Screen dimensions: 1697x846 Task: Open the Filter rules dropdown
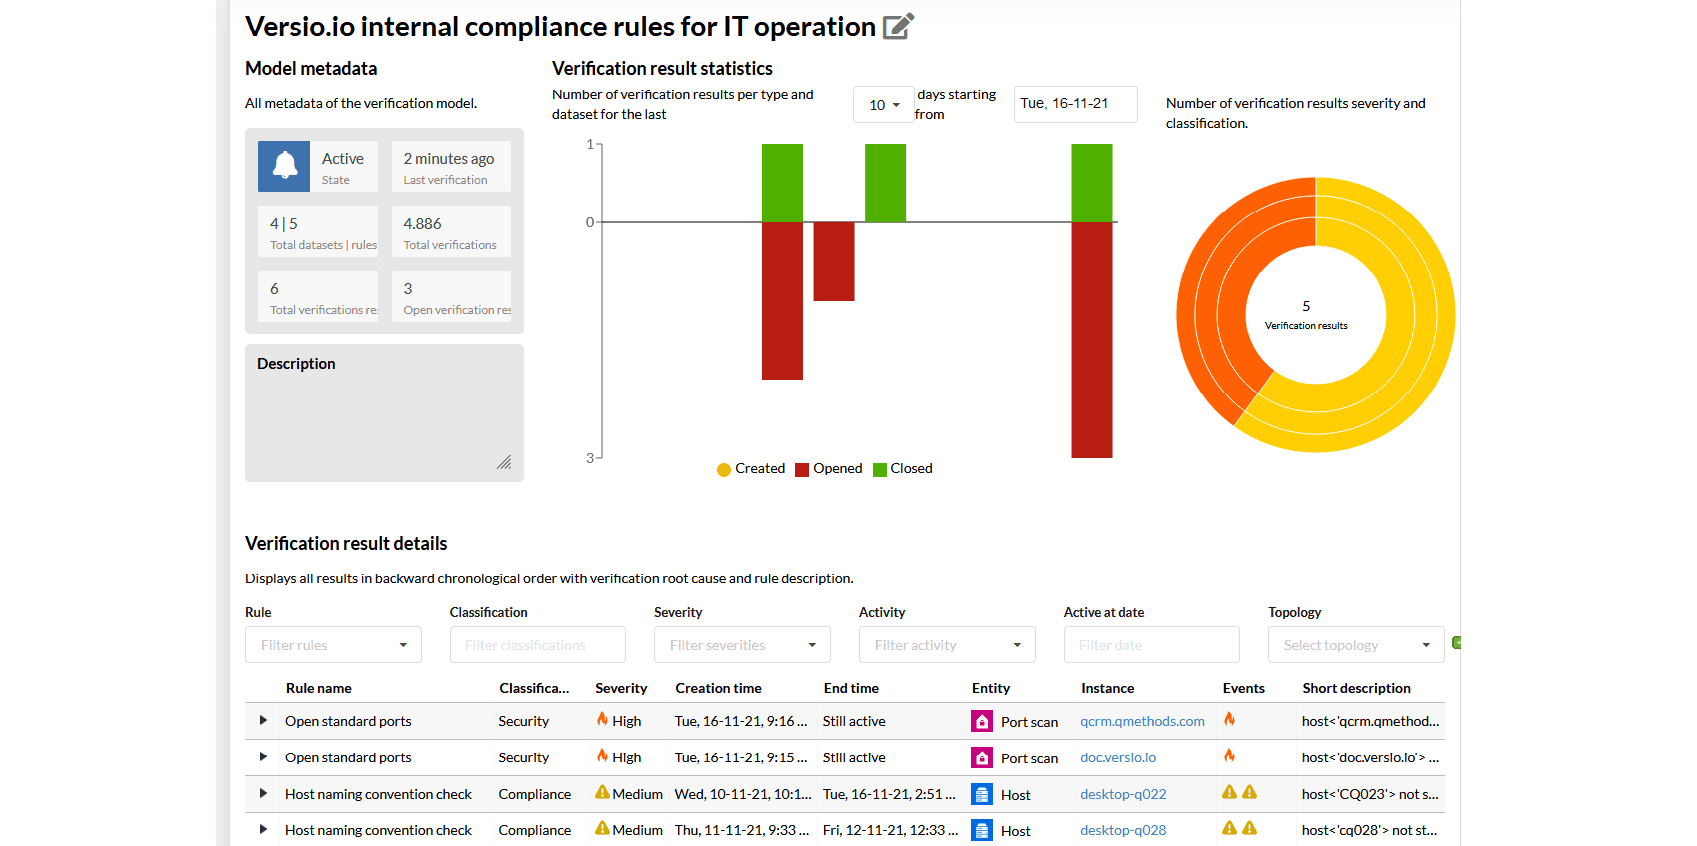coord(333,645)
